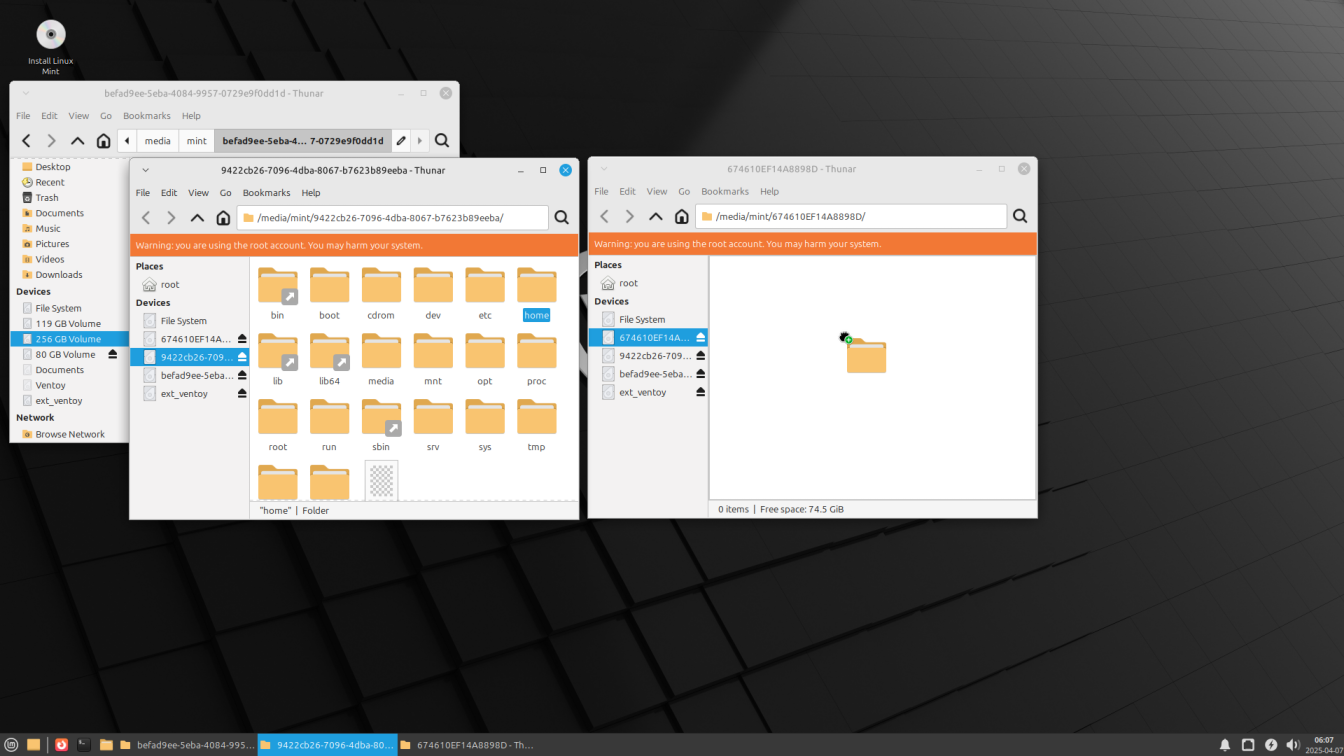Screen dimensions: 1344x756
Task: Open the File menu in 9422cb26 window
Action: [x=143, y=193]
